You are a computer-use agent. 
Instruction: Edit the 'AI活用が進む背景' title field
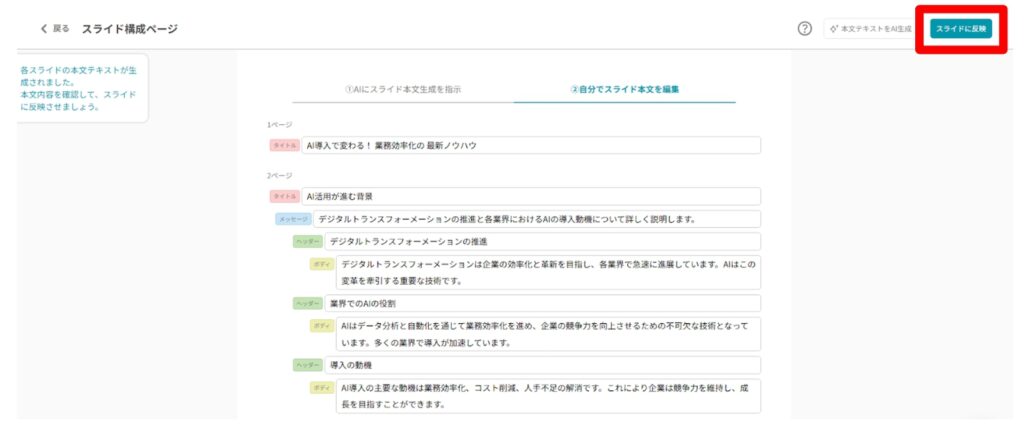coord(530,196)
